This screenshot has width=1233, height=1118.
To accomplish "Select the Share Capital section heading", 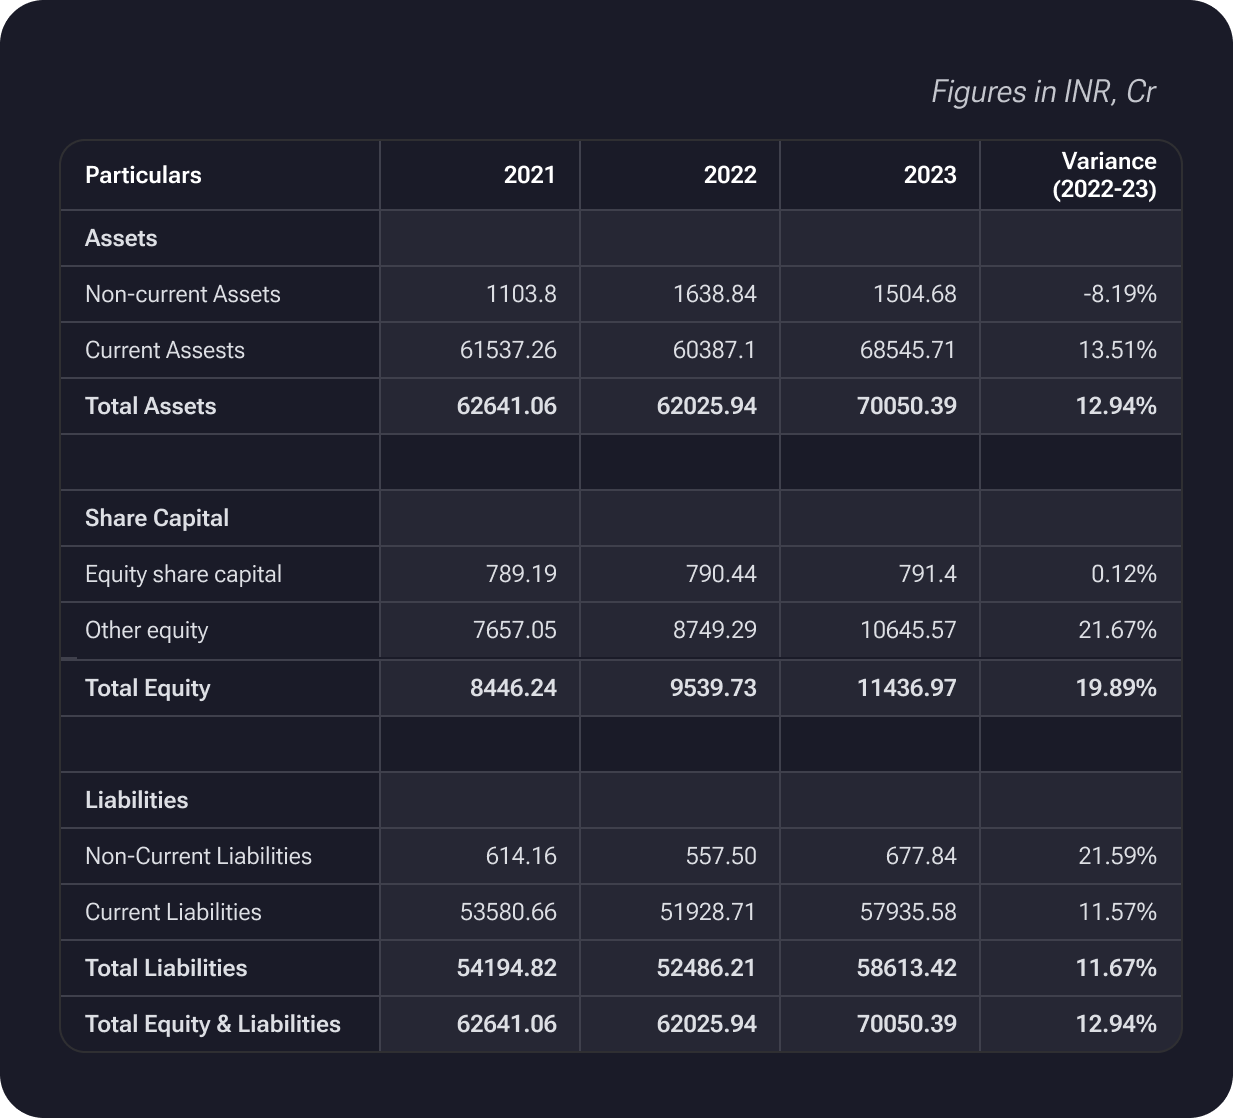I will tap(156, 518).
